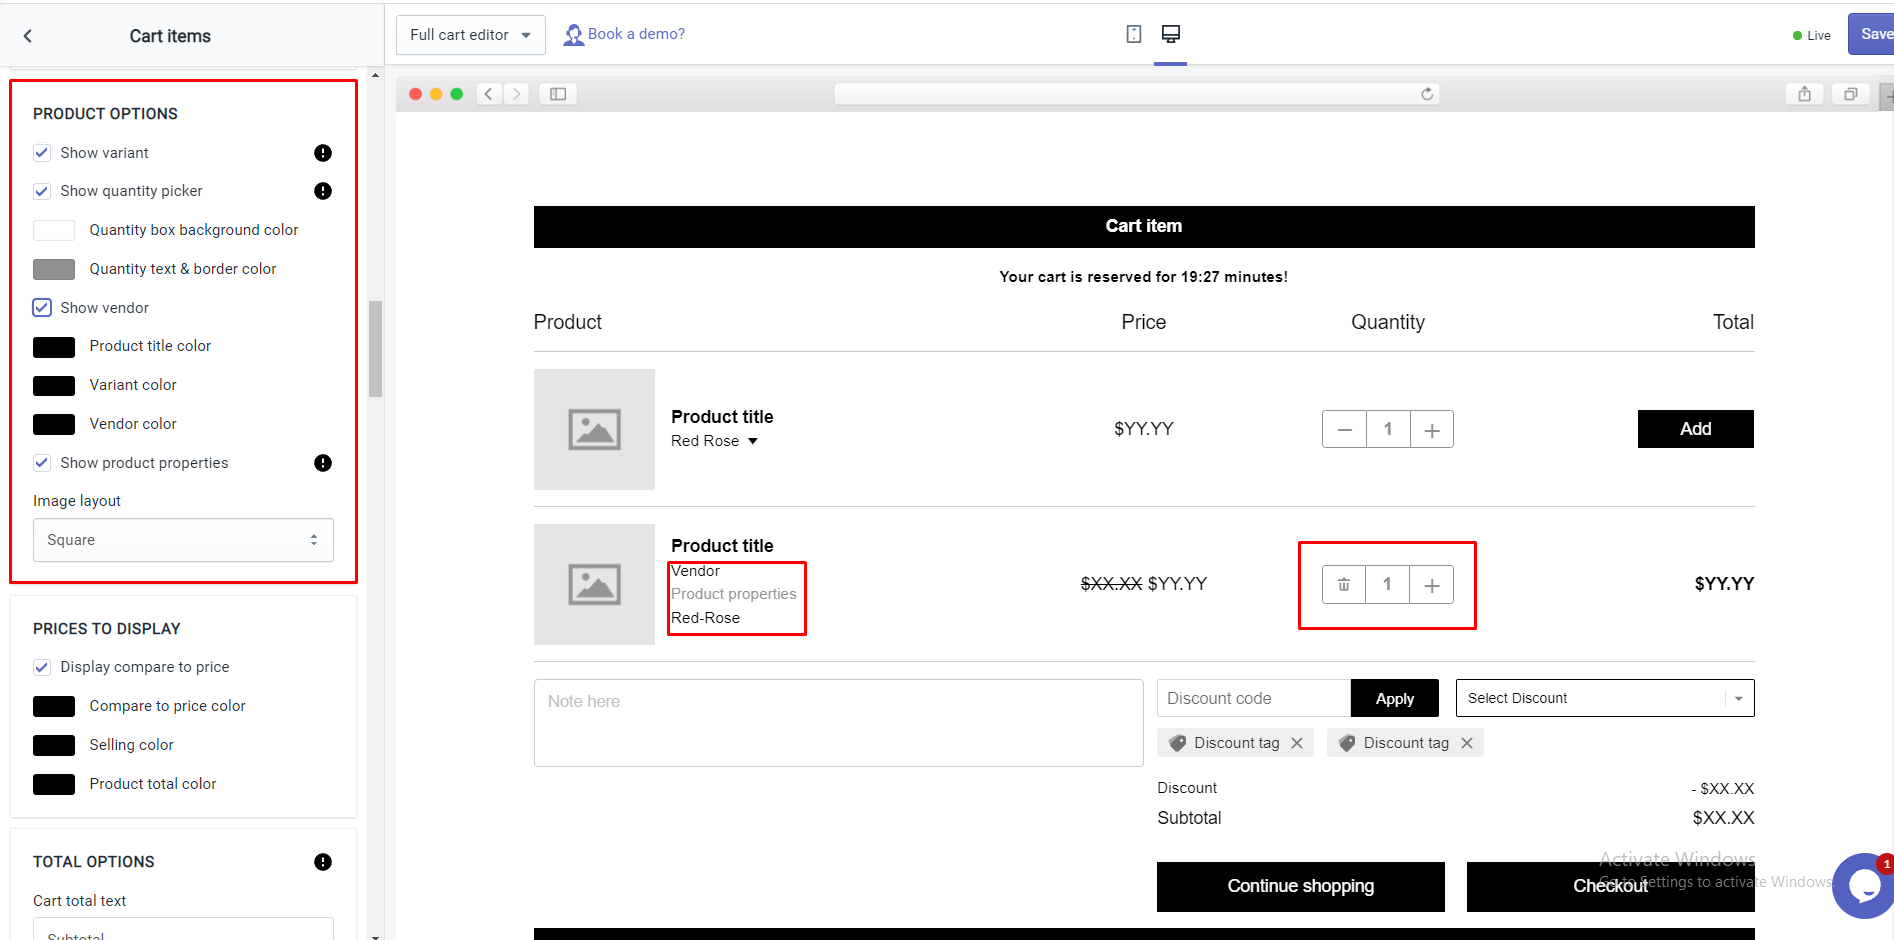Image resolution: width=1894 pixels, height=940 pixels.
Task: Switch to mobile preview icon
Action: click(1133, 34)
